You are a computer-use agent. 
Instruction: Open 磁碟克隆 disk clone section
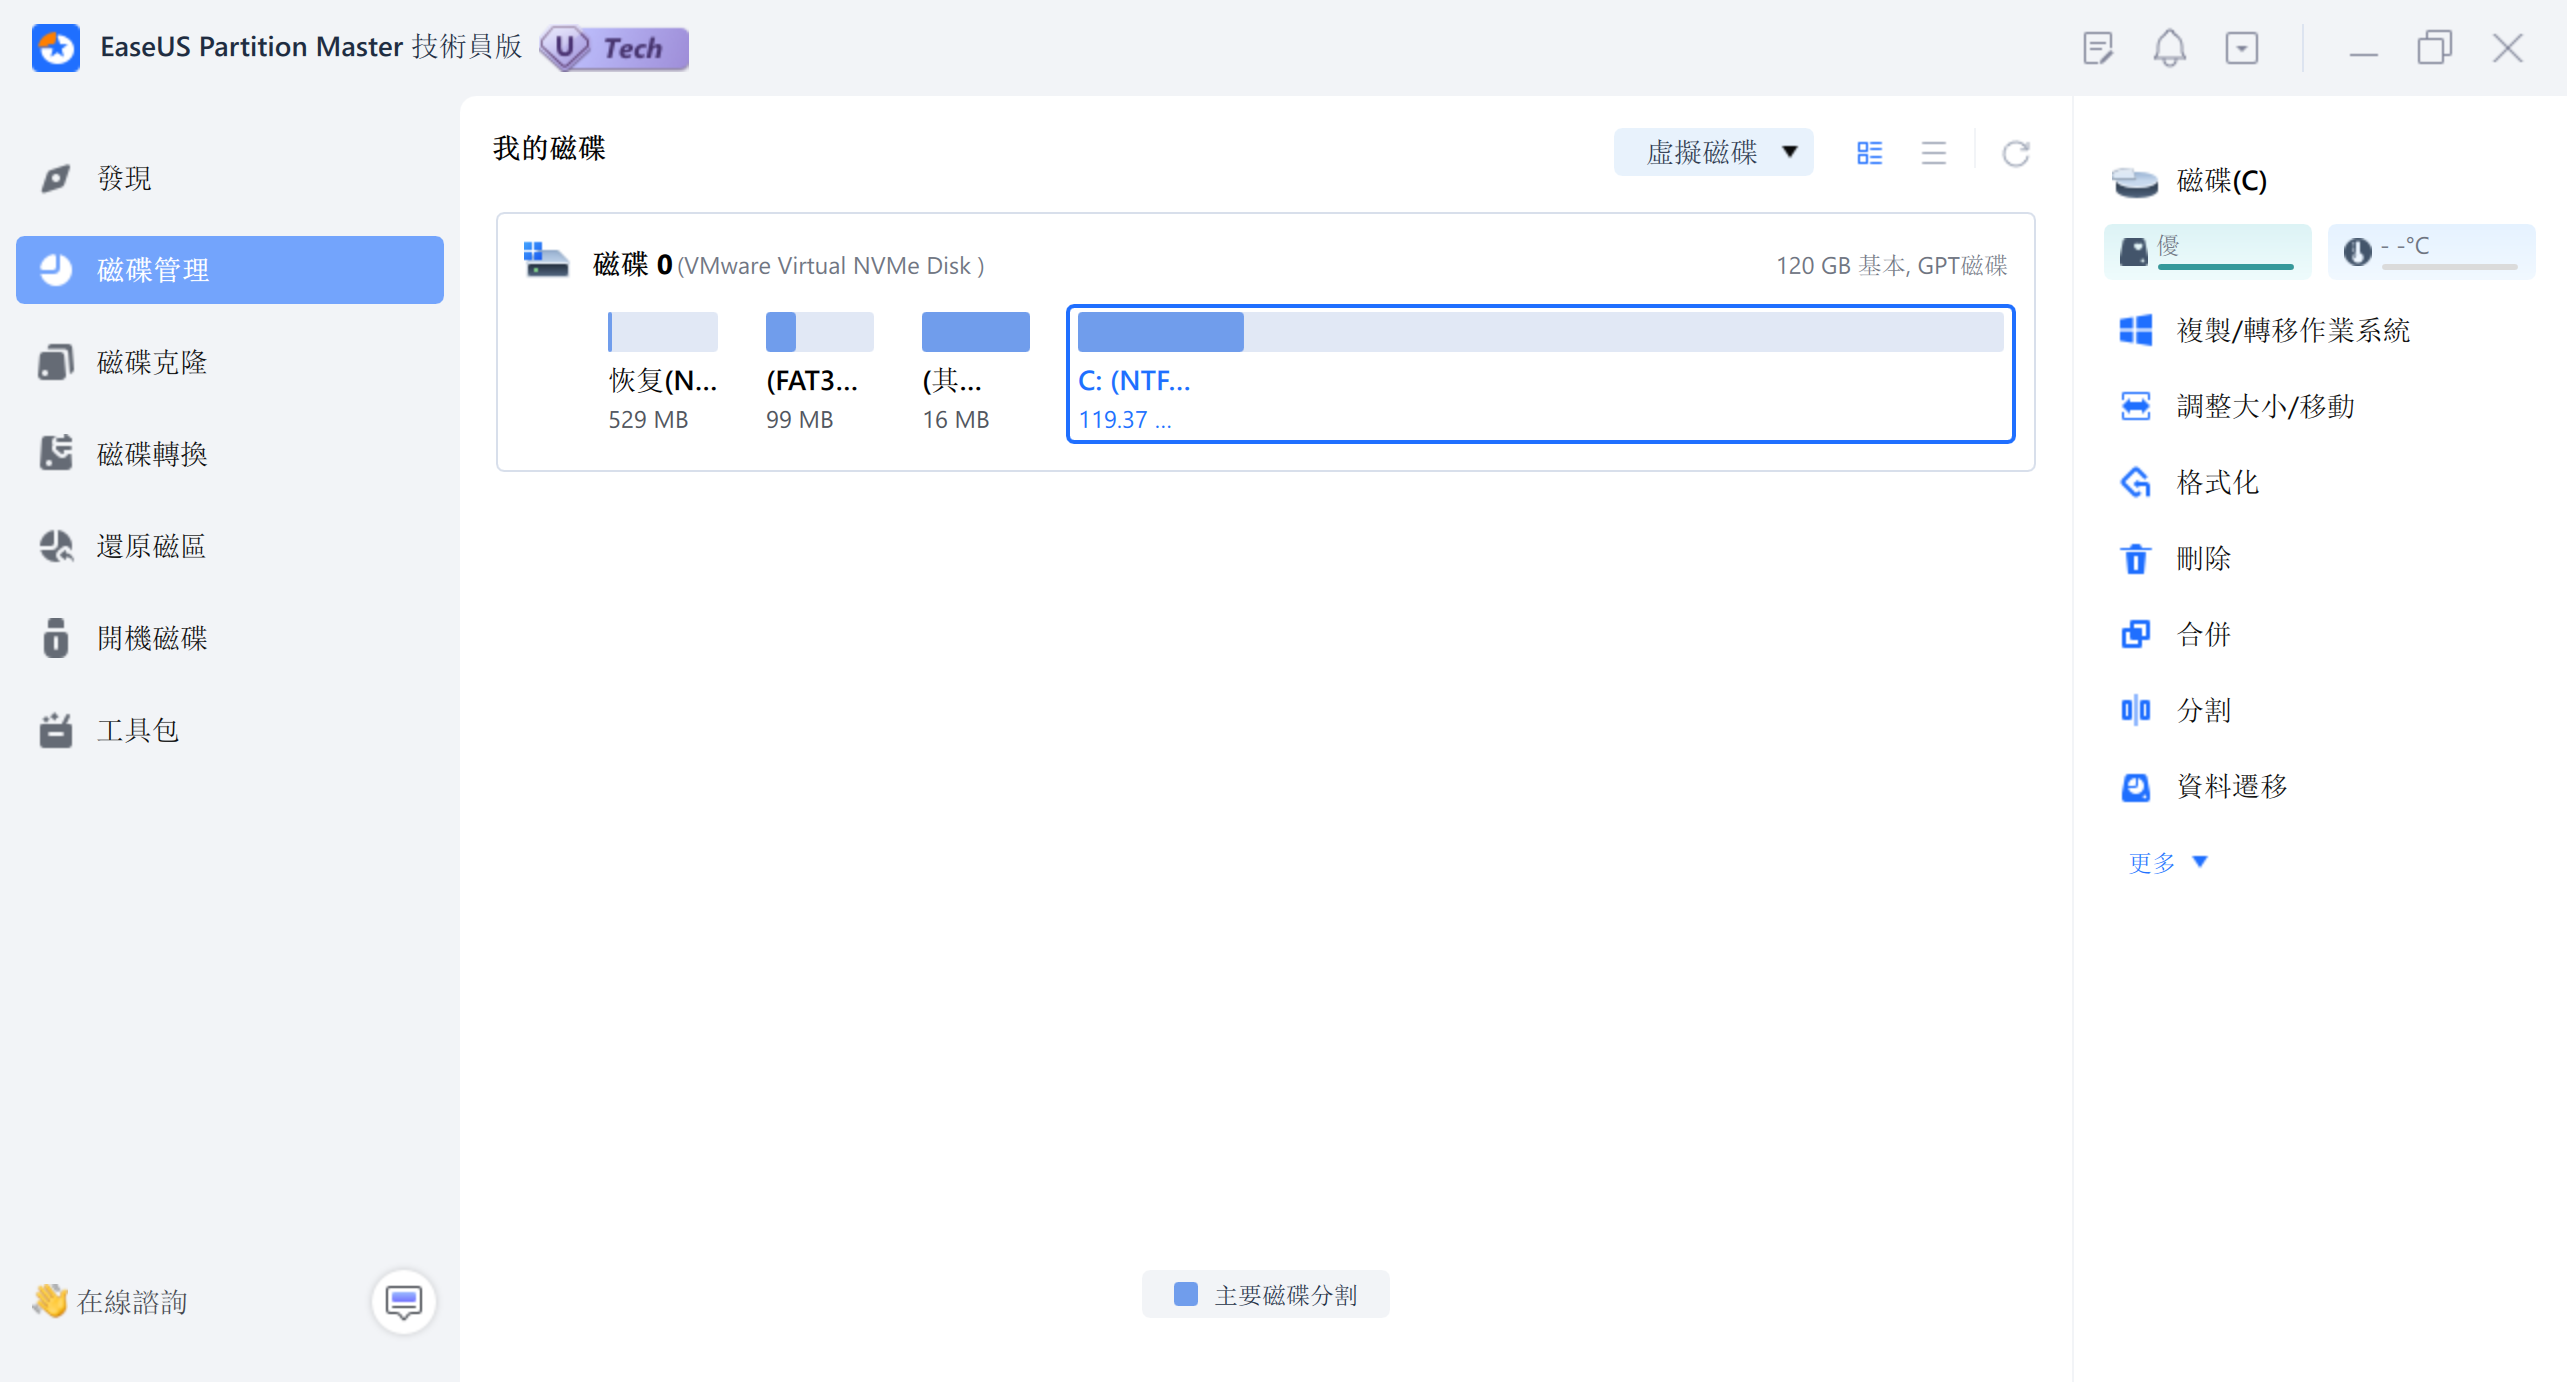click(229, 362)
